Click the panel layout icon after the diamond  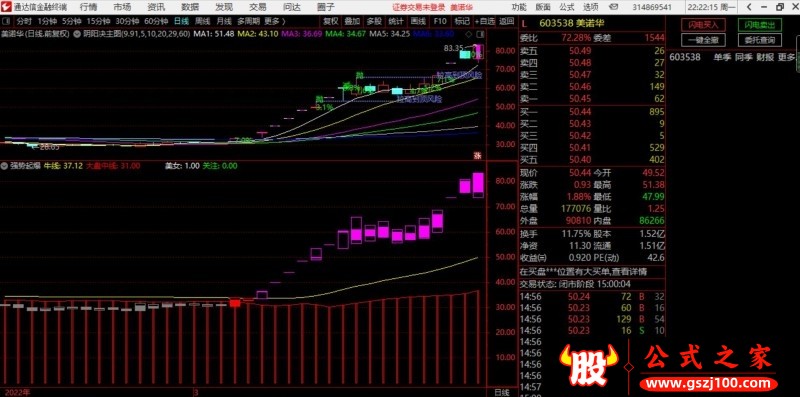pos(479,34)
